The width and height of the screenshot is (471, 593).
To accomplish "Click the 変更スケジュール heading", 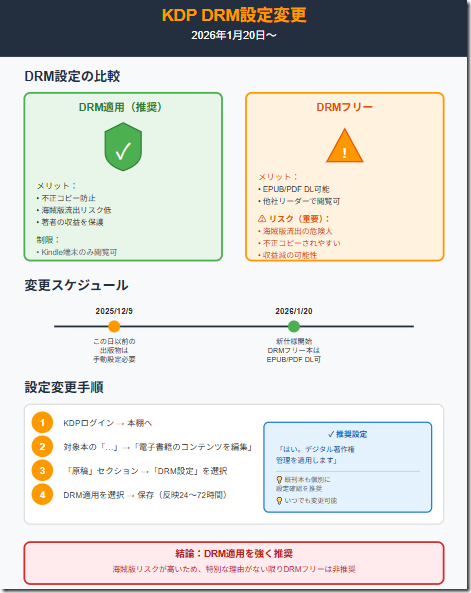I will tap(76, 285).
